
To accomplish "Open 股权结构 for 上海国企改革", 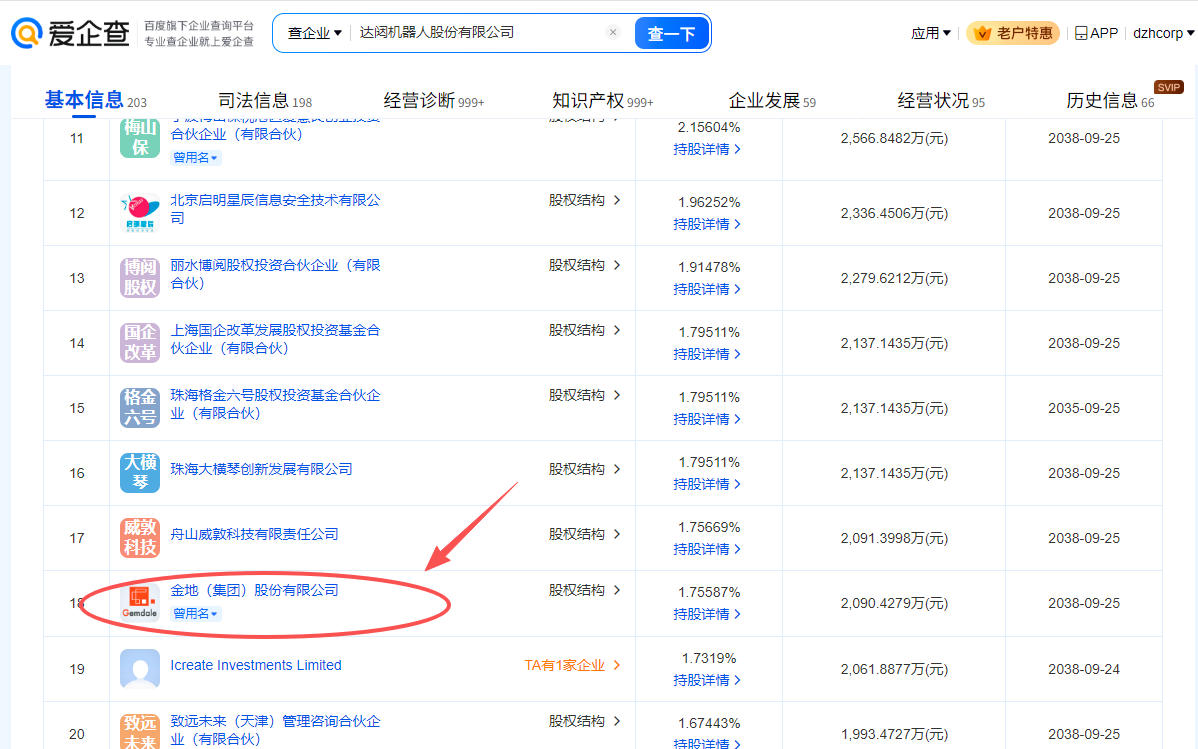I will tap(584, 330).
